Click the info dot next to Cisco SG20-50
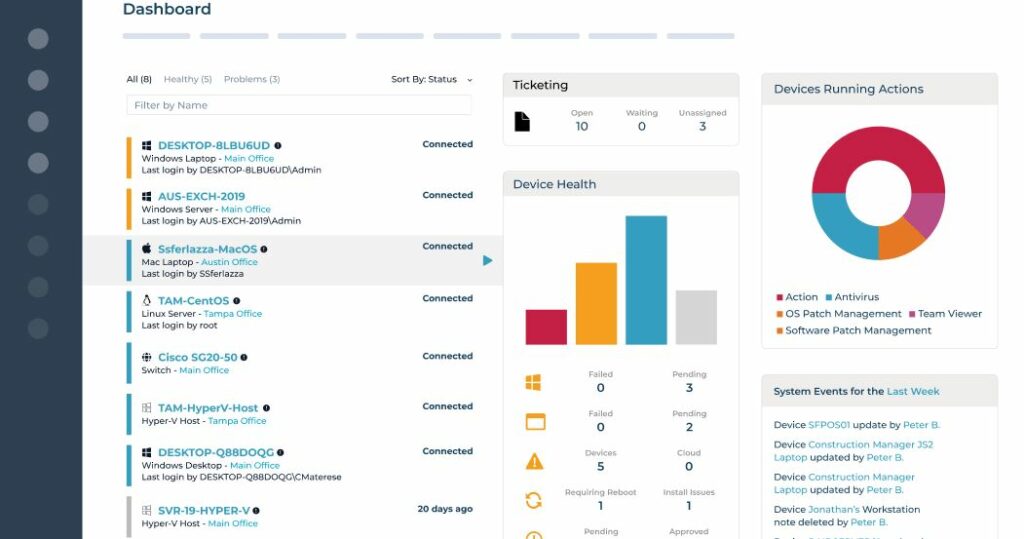 244,357
